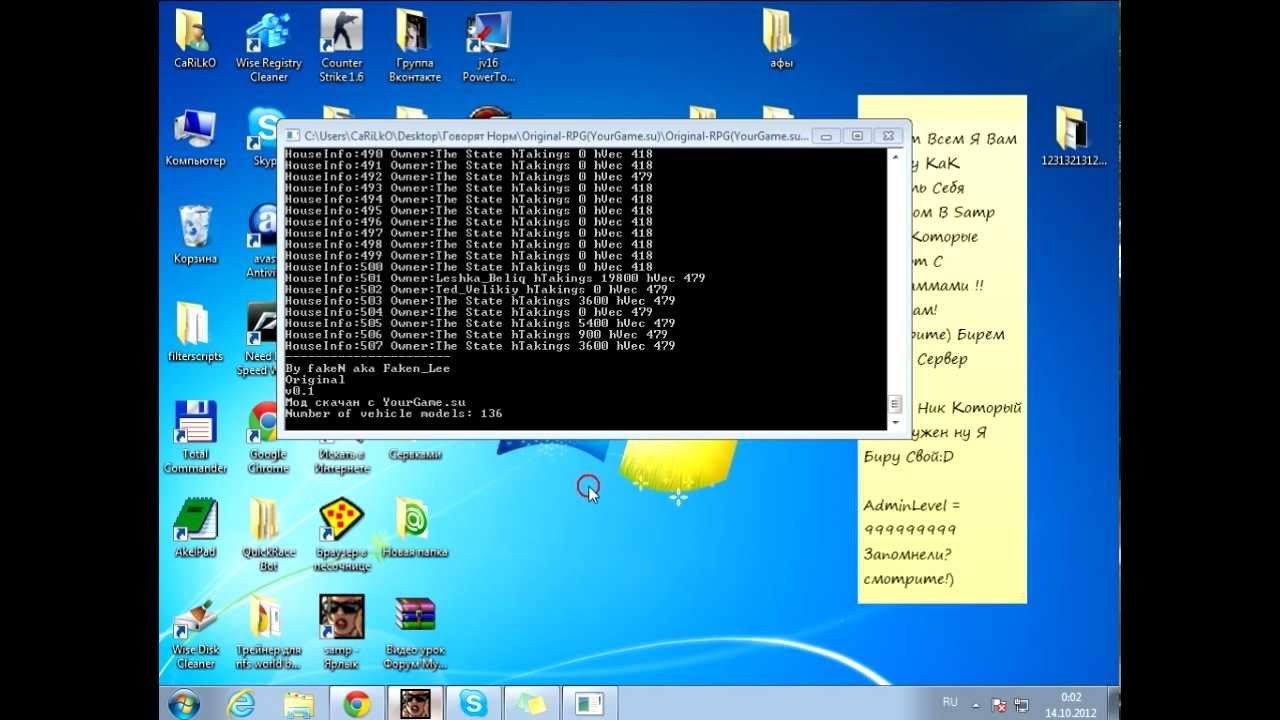Screen dimensions: 1280x720
Task: Open the Новая папка desktop icon
Action: tap(415, 529)
